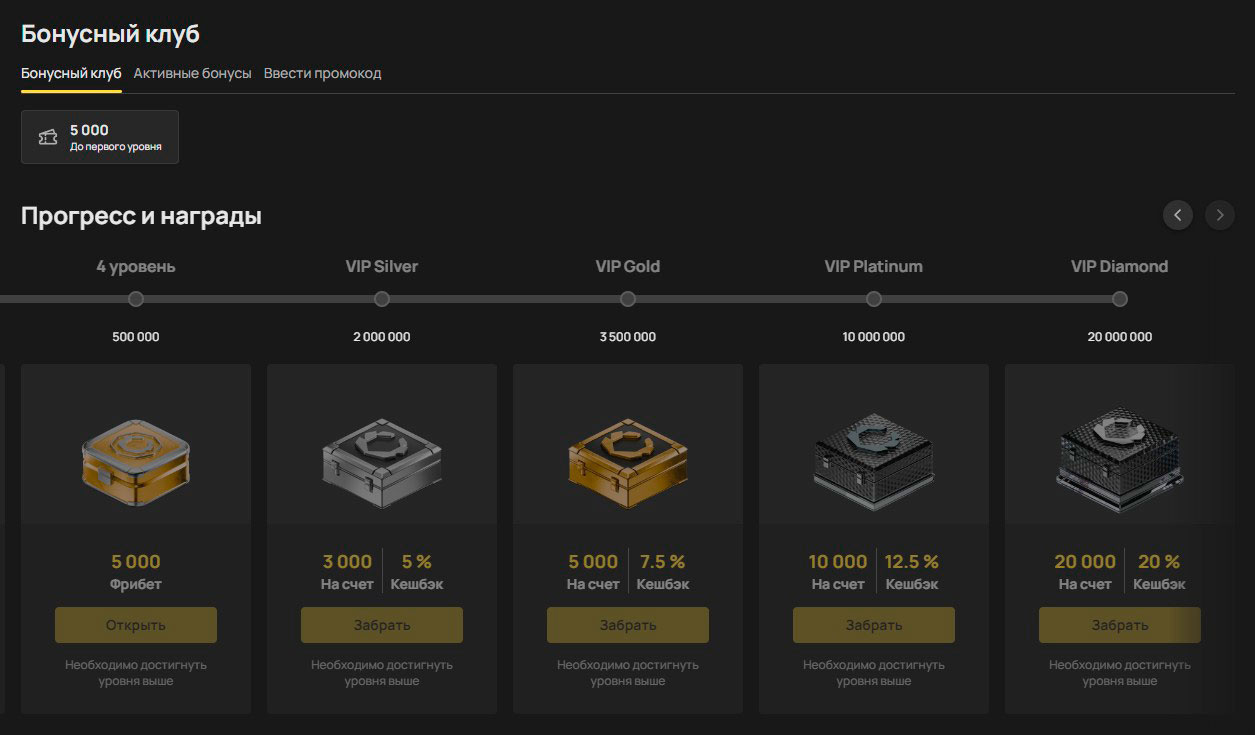Click the ticket icon beside 5 000
The image size is (1255, 735).
pyautogui.click(x=48, y=137)
